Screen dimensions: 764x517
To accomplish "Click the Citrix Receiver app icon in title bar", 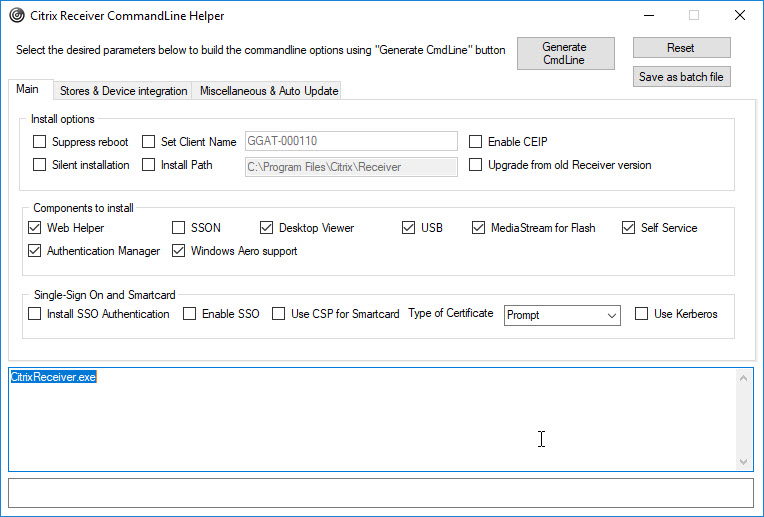I will coord(17,16).
